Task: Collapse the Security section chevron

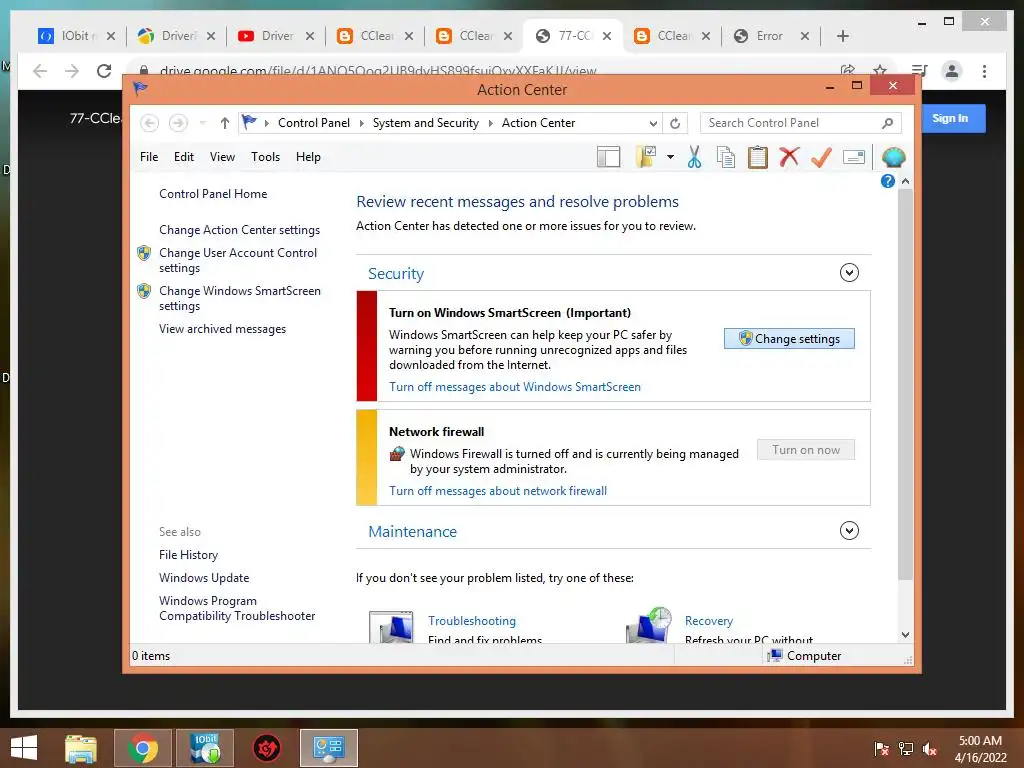Action: pyautogui.click(x=849, y=272)
